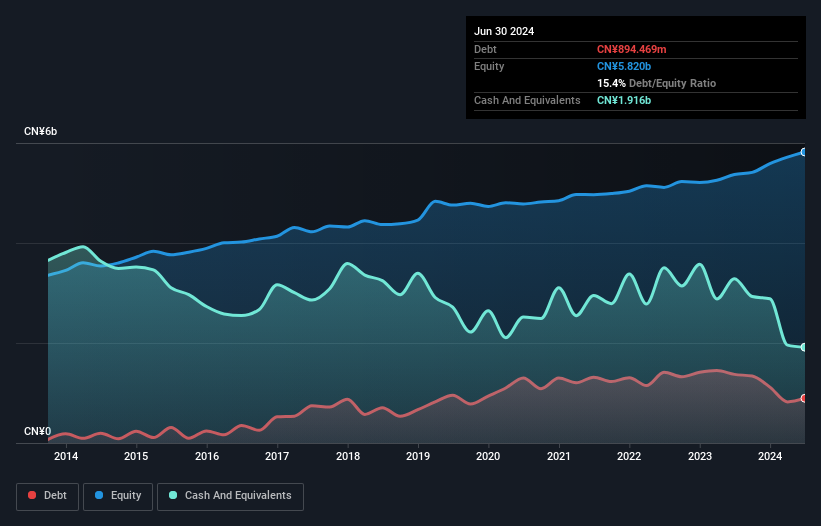Click the 2023 x-axis label
Screen dimensions: 821x526
click(x=700, y=456)
